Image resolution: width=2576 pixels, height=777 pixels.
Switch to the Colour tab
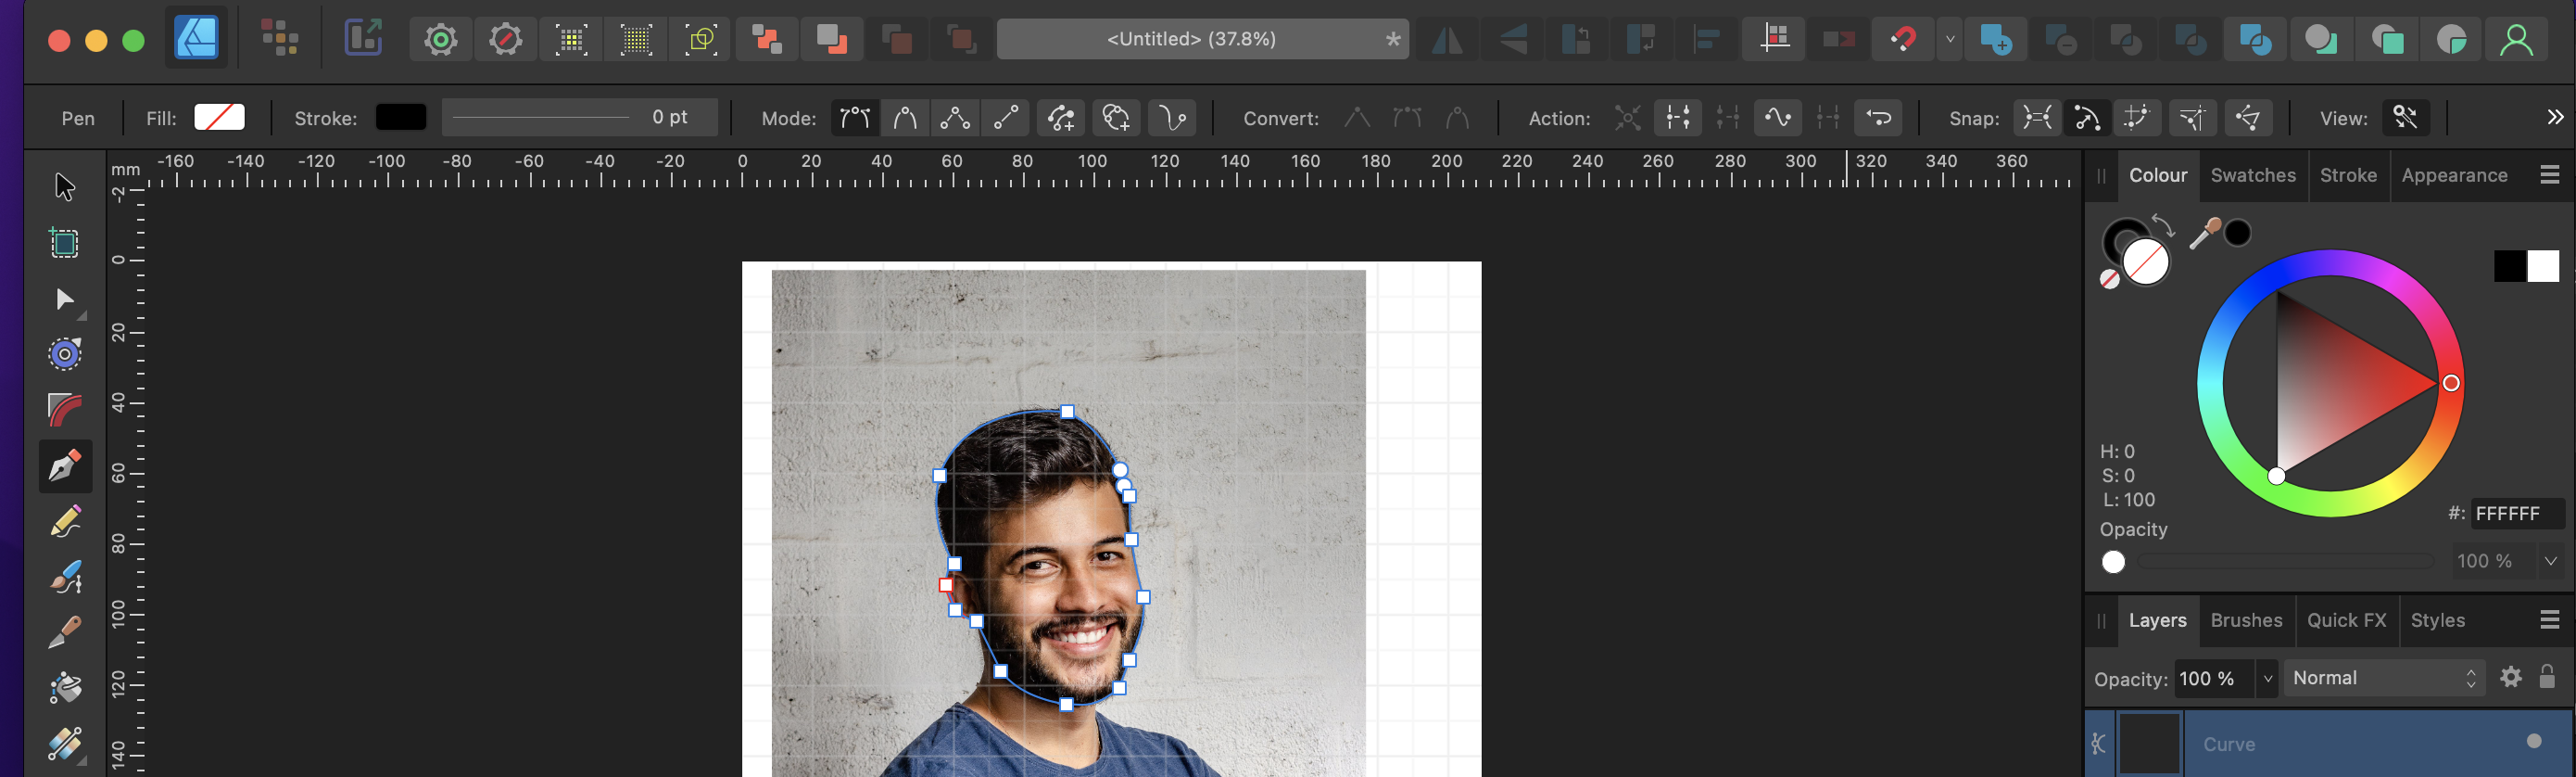2158,175
